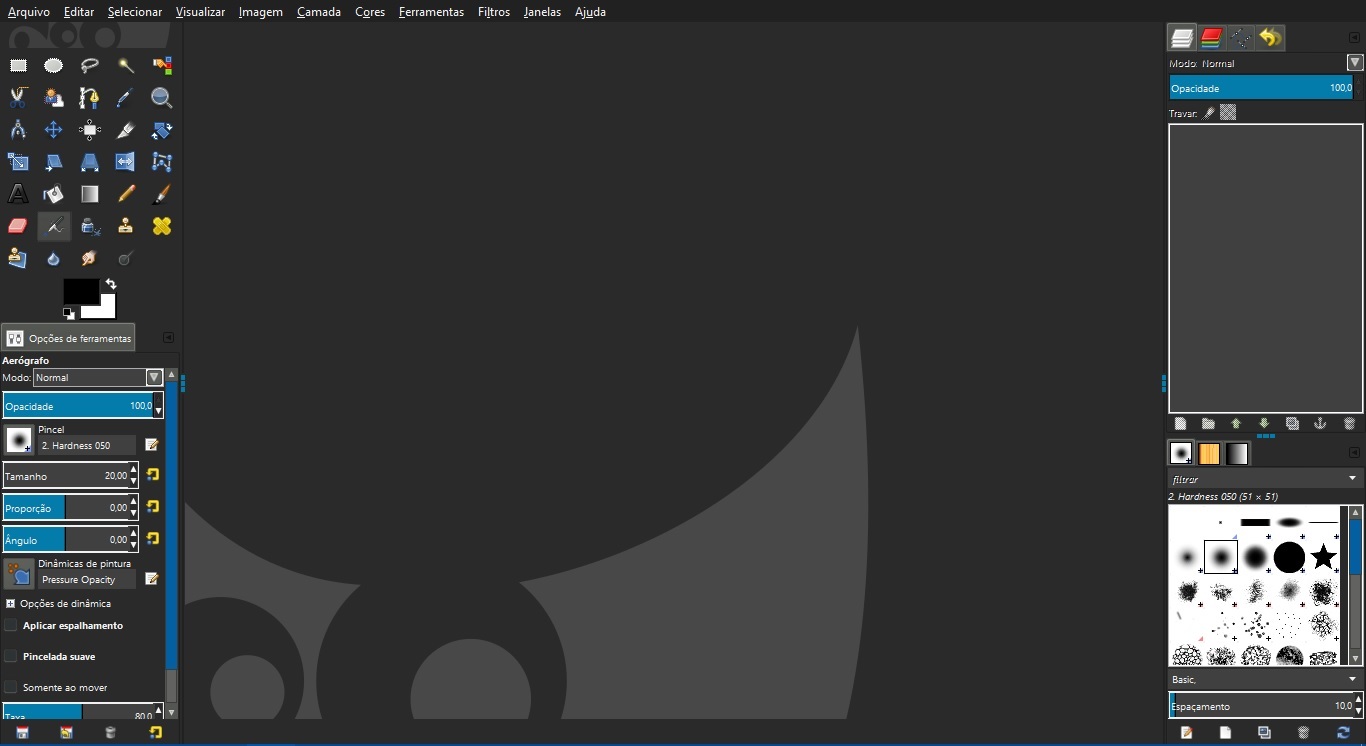This screenshot has width=1366, height=746.
Task: Select the Text tool
Action: pos(18,194)
